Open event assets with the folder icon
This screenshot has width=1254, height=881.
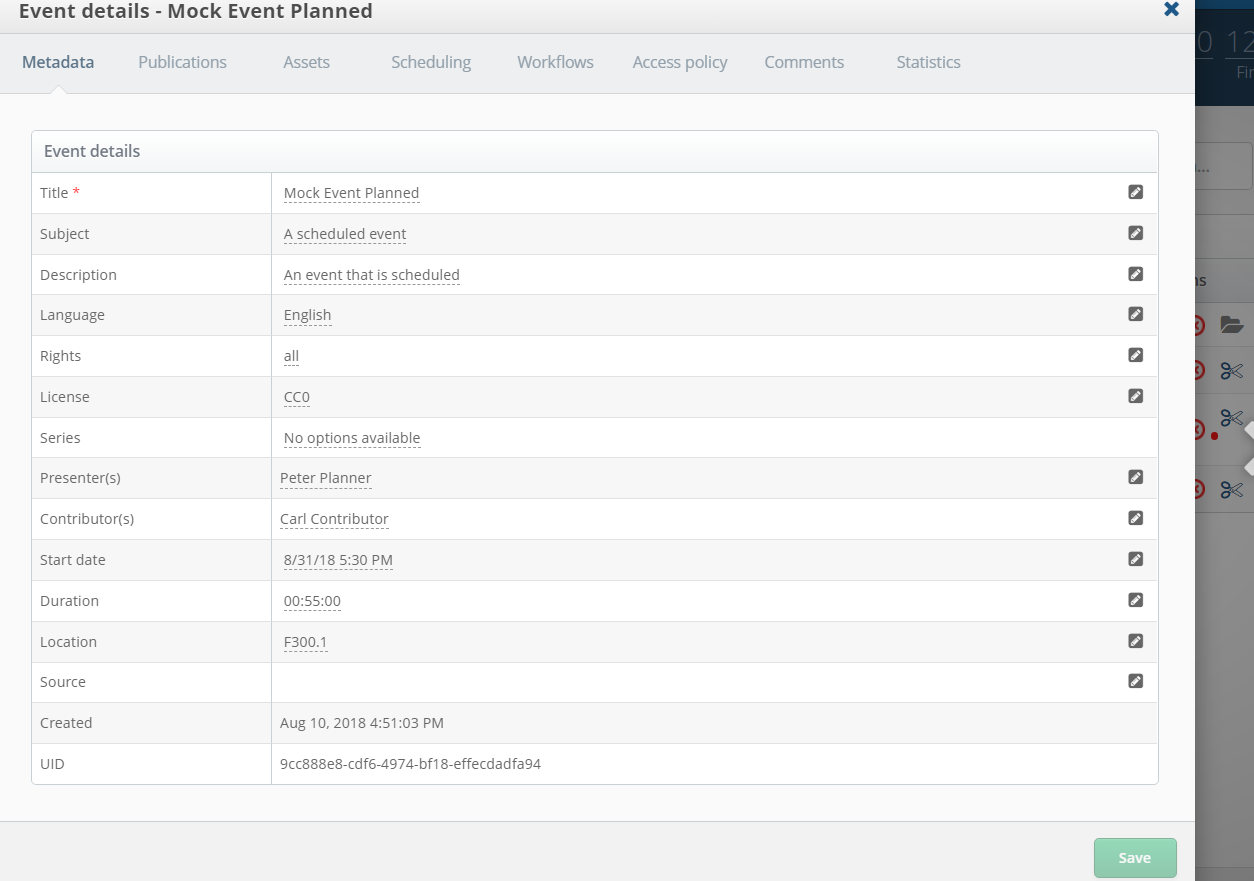[x=1231, y=325]
